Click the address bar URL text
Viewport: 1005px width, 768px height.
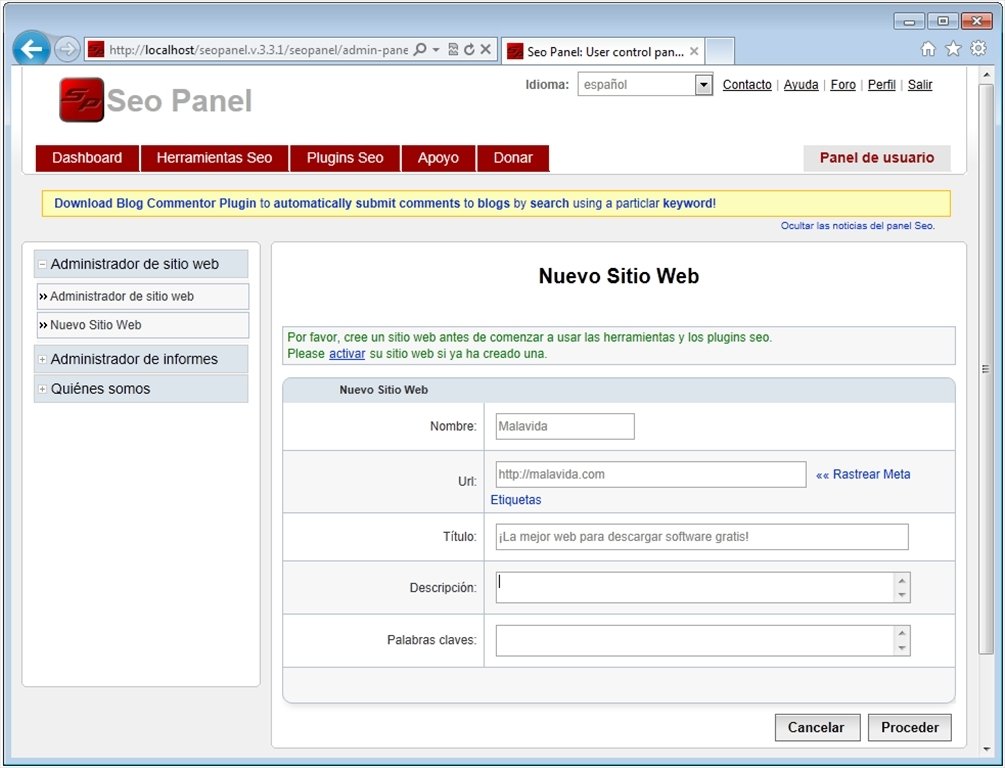(258, 50)
